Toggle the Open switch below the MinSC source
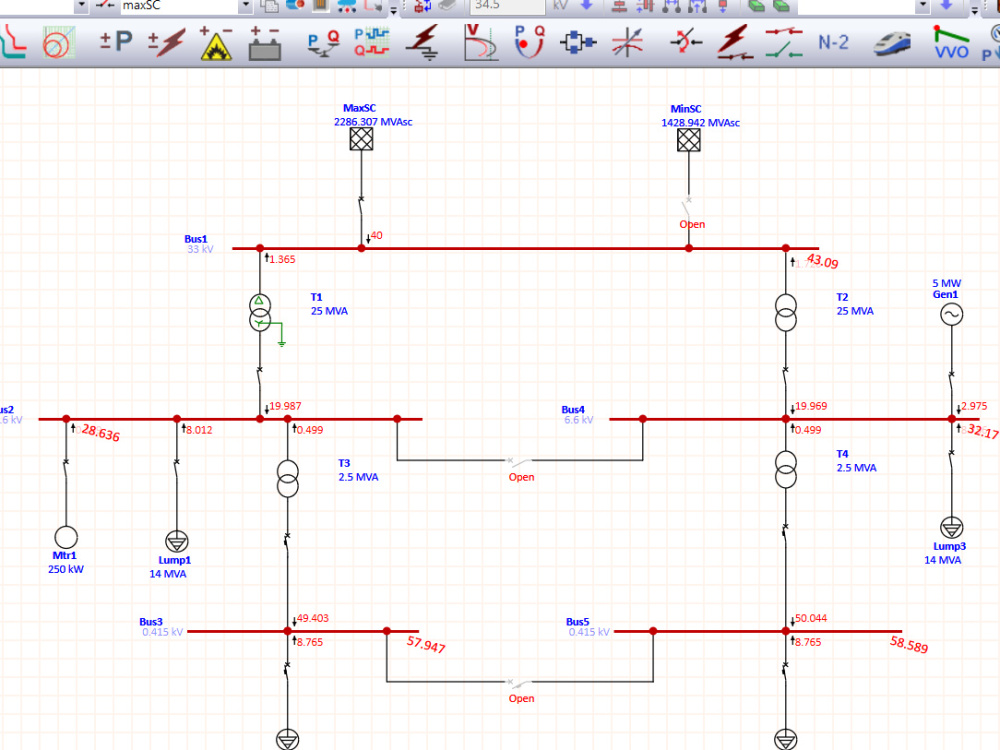1000x750 pixels. tap(688, 205)
